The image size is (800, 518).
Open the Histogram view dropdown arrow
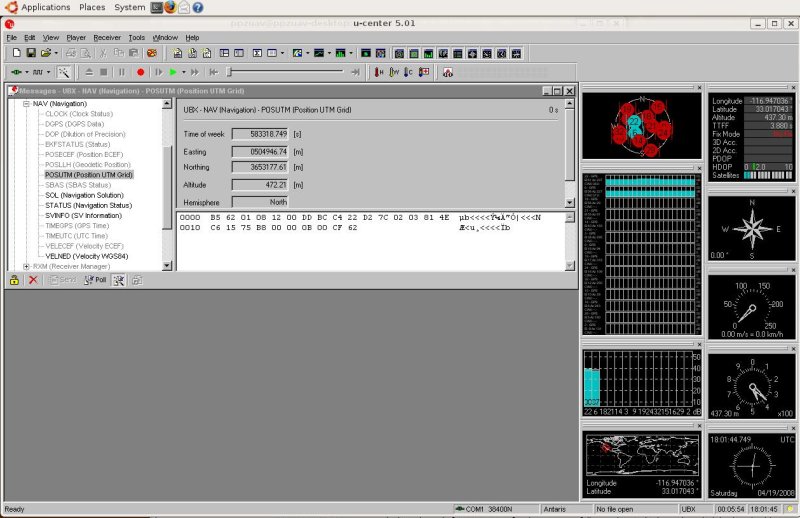pos(351,53)
